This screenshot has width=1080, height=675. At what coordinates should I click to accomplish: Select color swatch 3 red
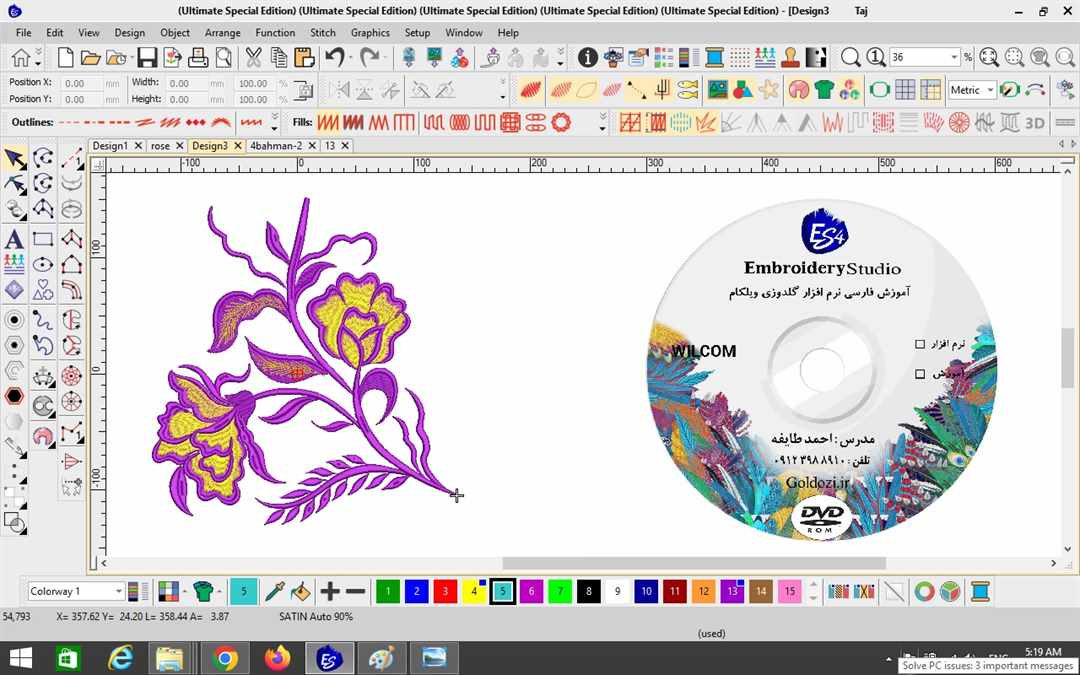445,591
